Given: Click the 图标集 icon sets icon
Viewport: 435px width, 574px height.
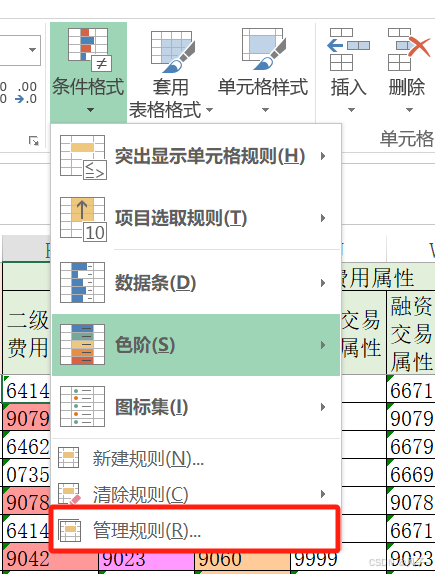Looking at the screenshot, I should pyautogui.click(x=82, y=406).
